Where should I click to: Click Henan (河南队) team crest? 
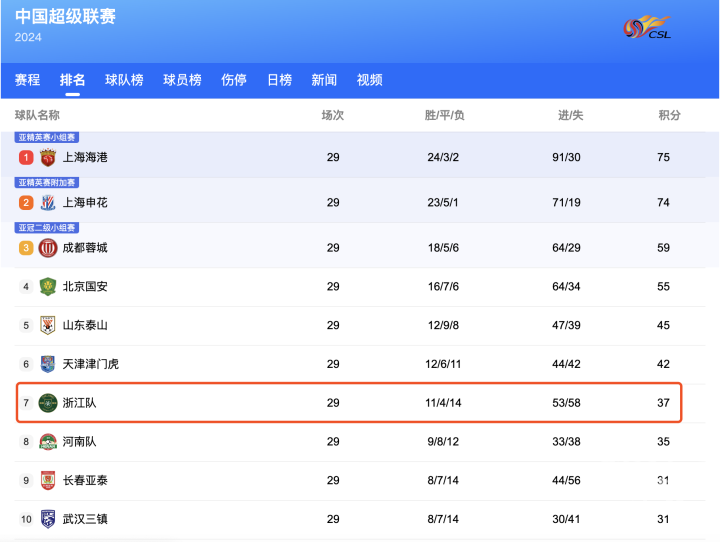(x=48, y=442)
